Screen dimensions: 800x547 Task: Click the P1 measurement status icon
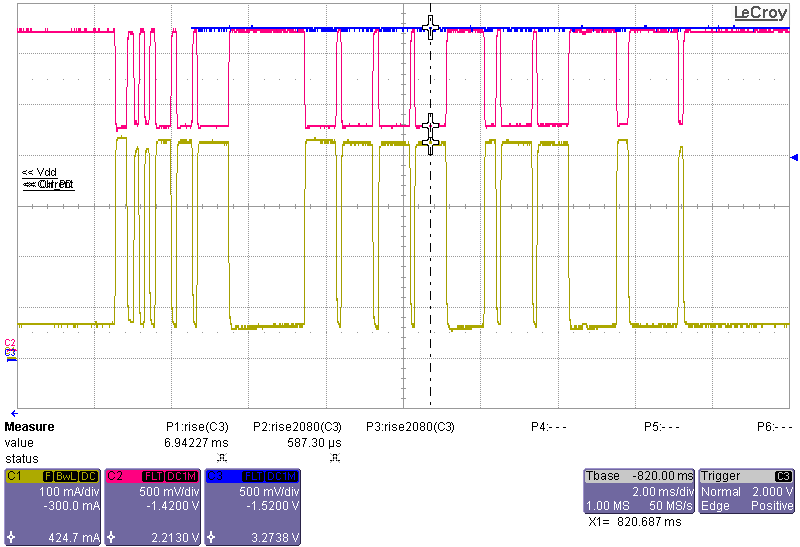click(222, 457)
